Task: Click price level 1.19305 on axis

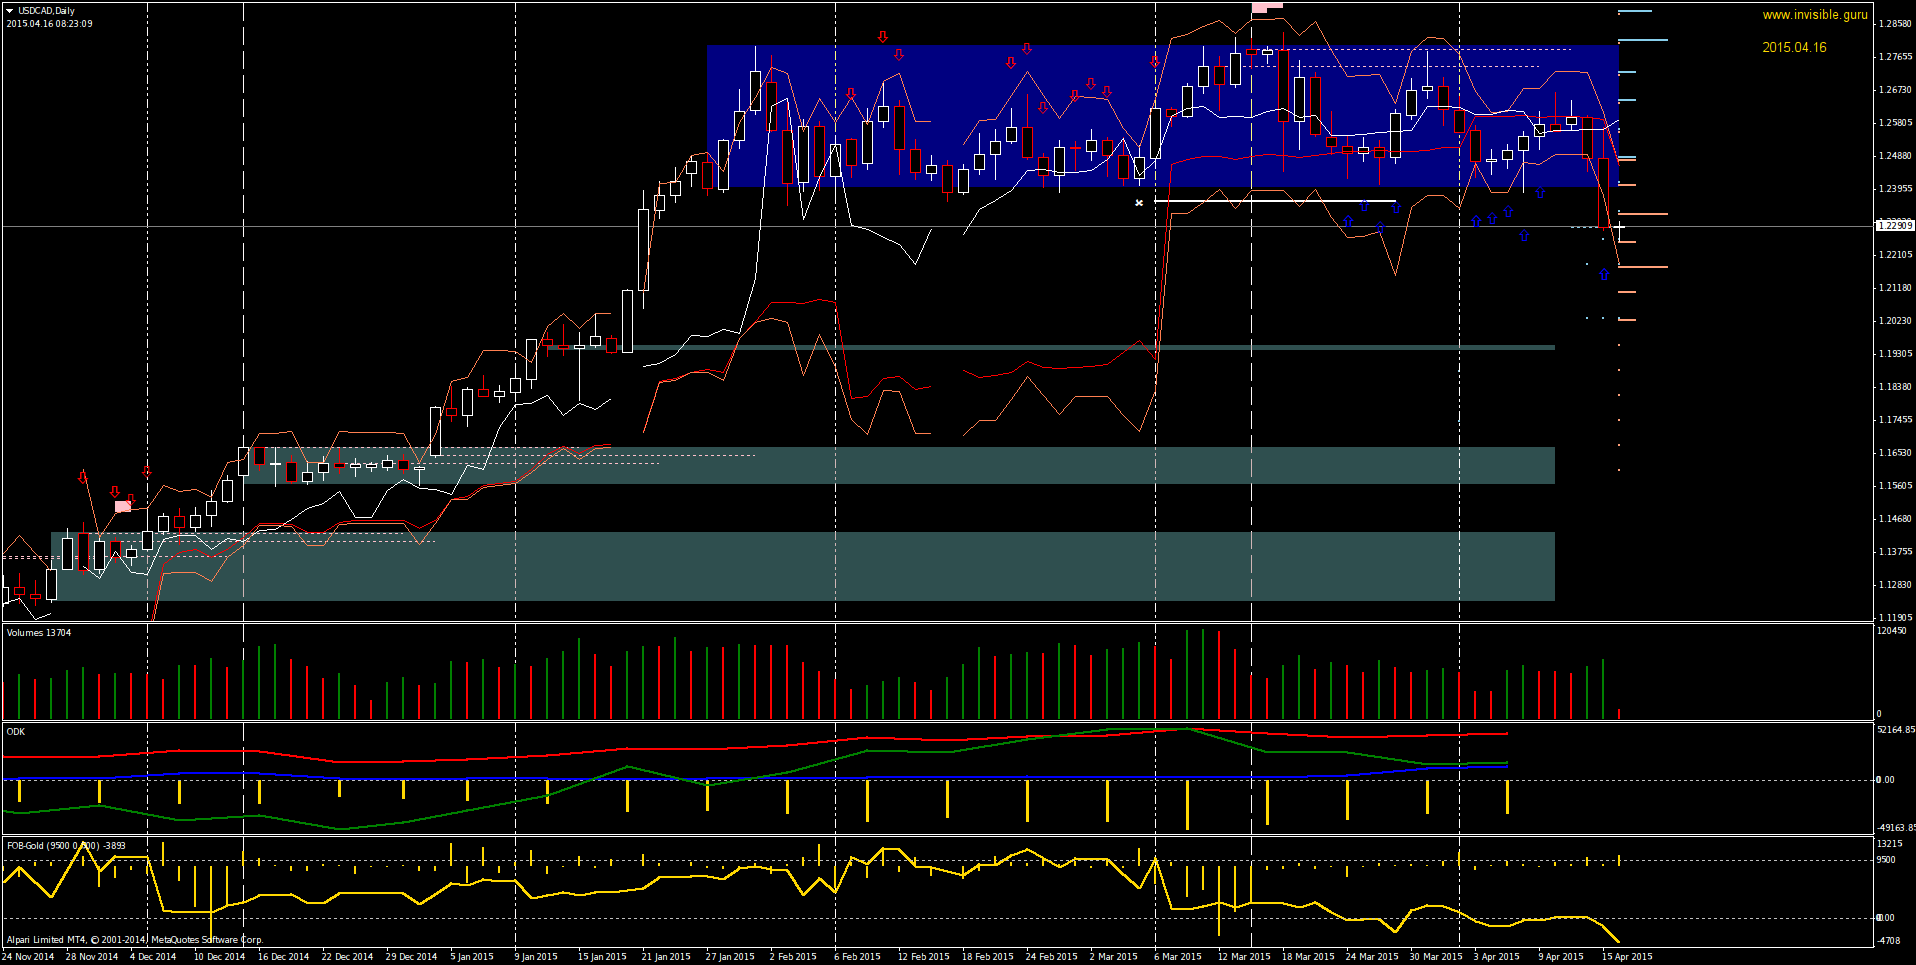Action: click(x=1895, y=354)
